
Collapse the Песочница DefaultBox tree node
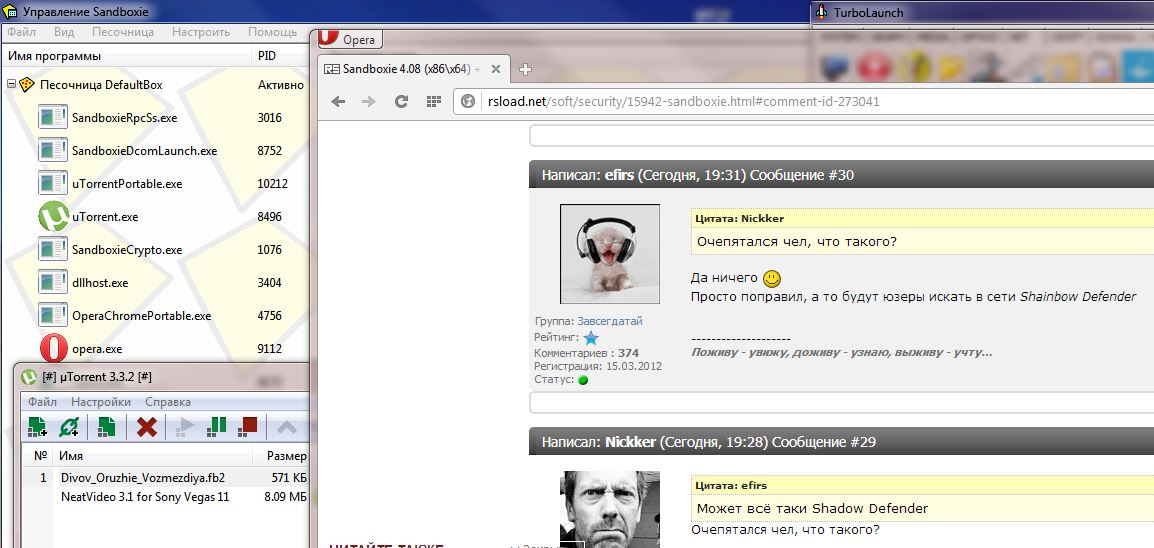pyautogui.click(x=11, y=85)
